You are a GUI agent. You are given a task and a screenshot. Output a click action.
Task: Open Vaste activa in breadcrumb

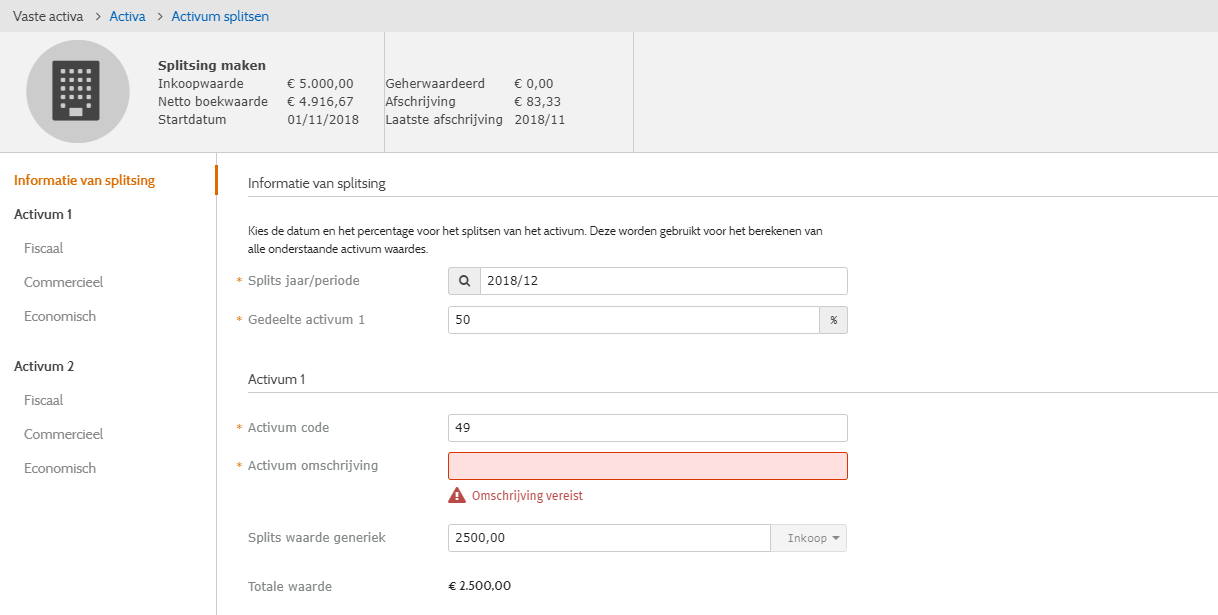48,16
